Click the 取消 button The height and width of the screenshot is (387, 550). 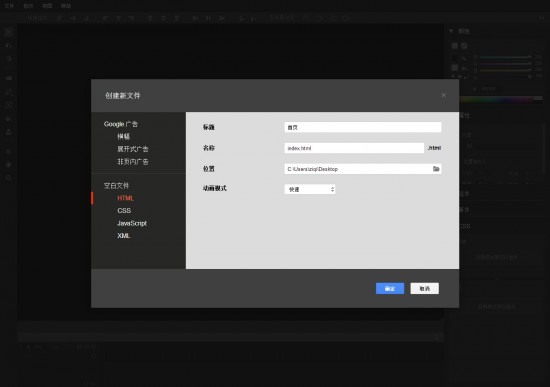coord(424,288)
